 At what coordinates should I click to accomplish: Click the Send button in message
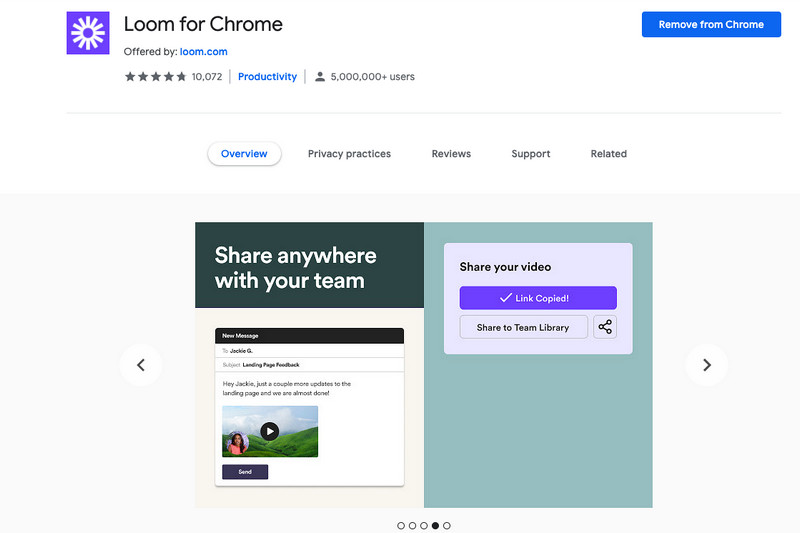point(245,472)
